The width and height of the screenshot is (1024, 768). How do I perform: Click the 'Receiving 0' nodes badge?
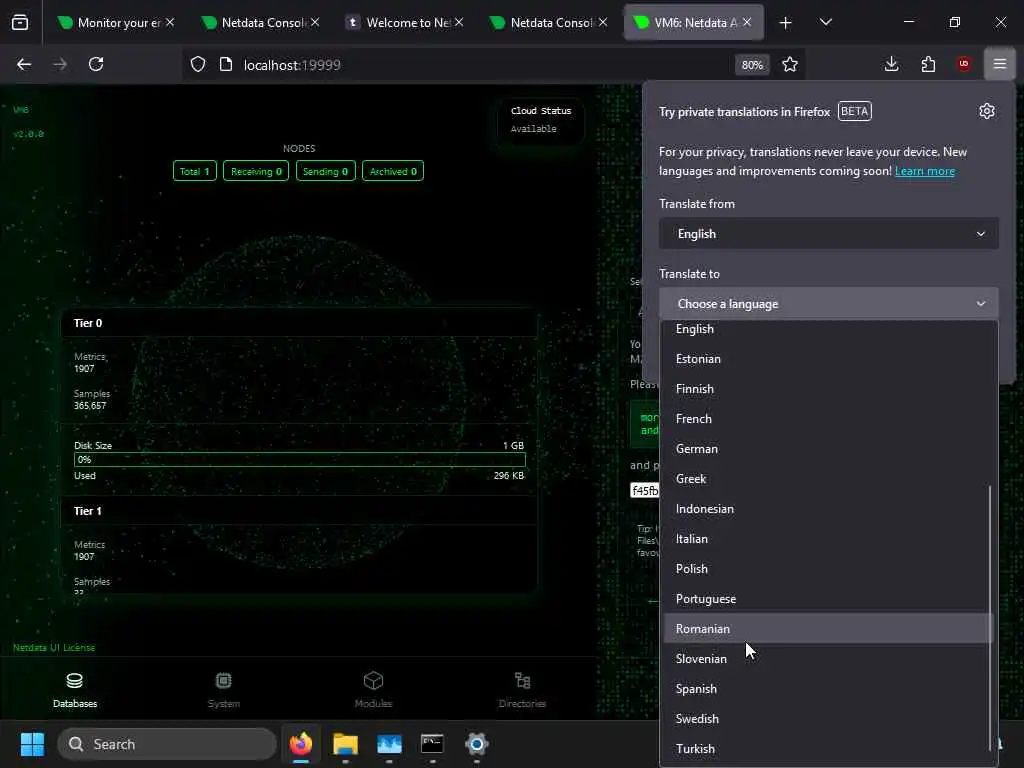click(256, 172)
